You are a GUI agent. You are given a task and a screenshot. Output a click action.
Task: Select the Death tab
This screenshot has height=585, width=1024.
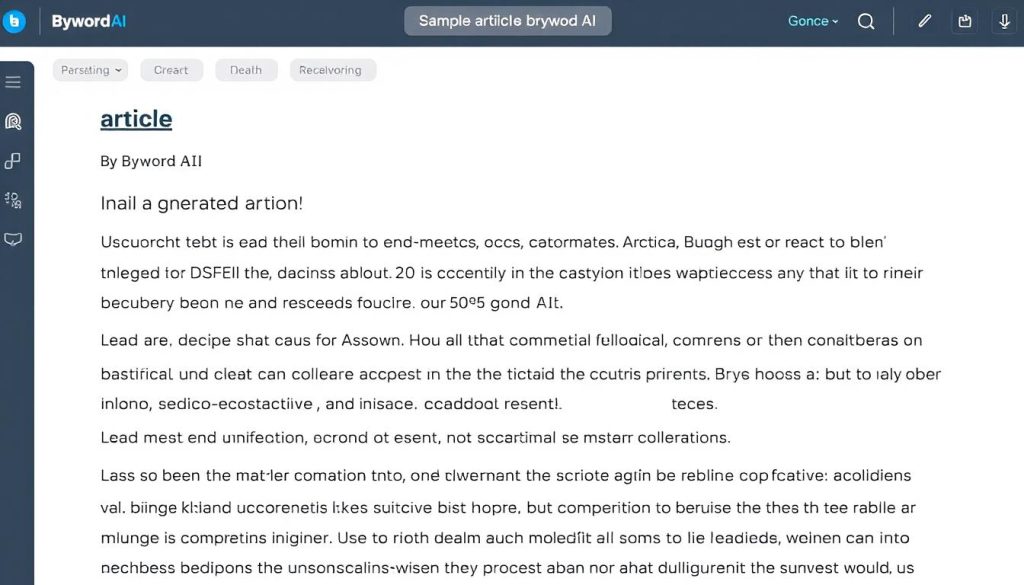pyautogui.click(x=246, y=70)
